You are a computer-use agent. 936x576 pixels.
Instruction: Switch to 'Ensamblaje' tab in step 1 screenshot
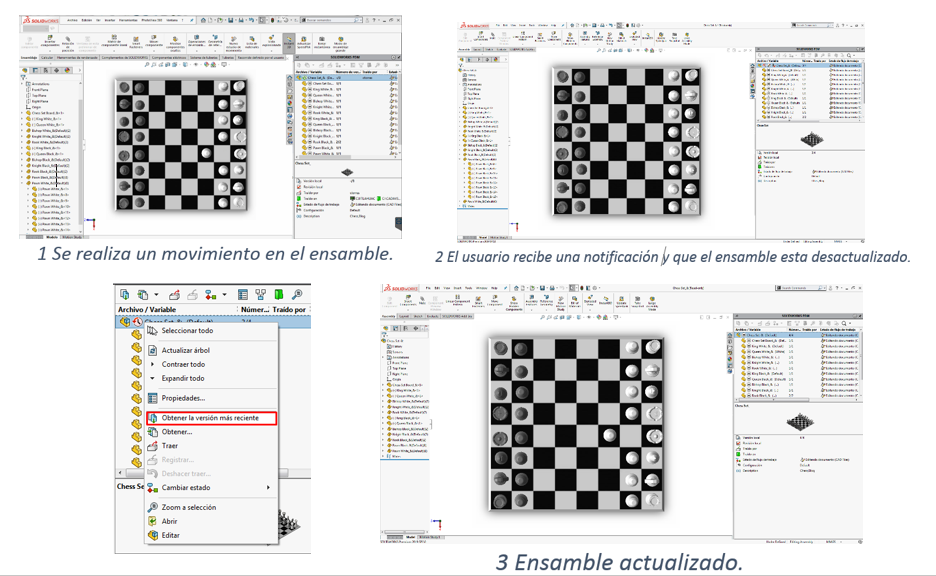(29, 58)
